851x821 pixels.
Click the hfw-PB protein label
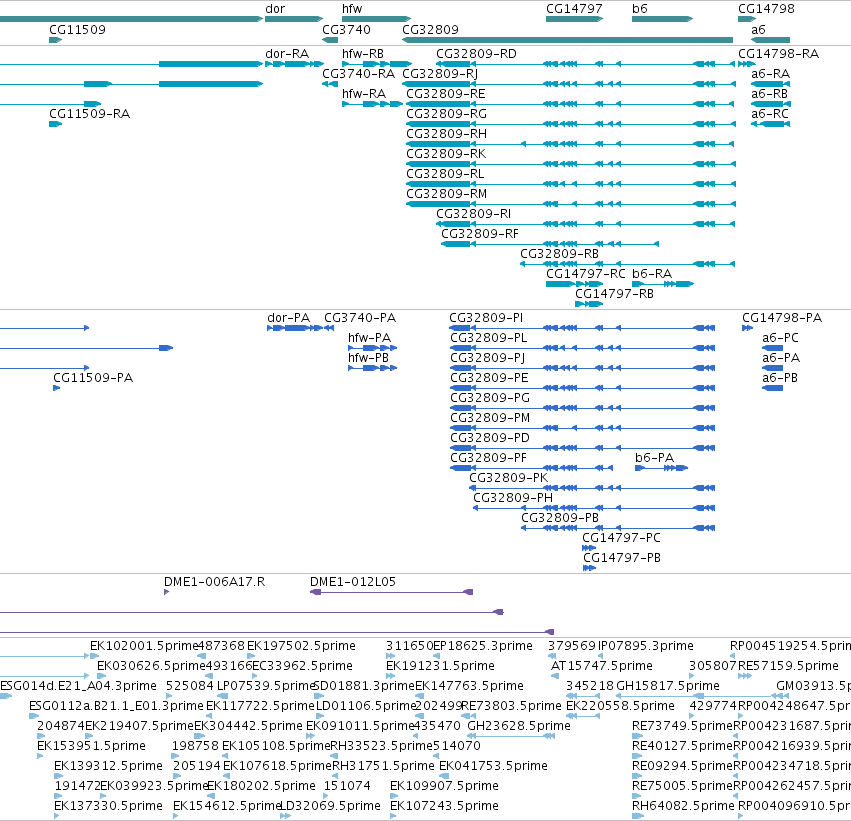tap(368, 358)
